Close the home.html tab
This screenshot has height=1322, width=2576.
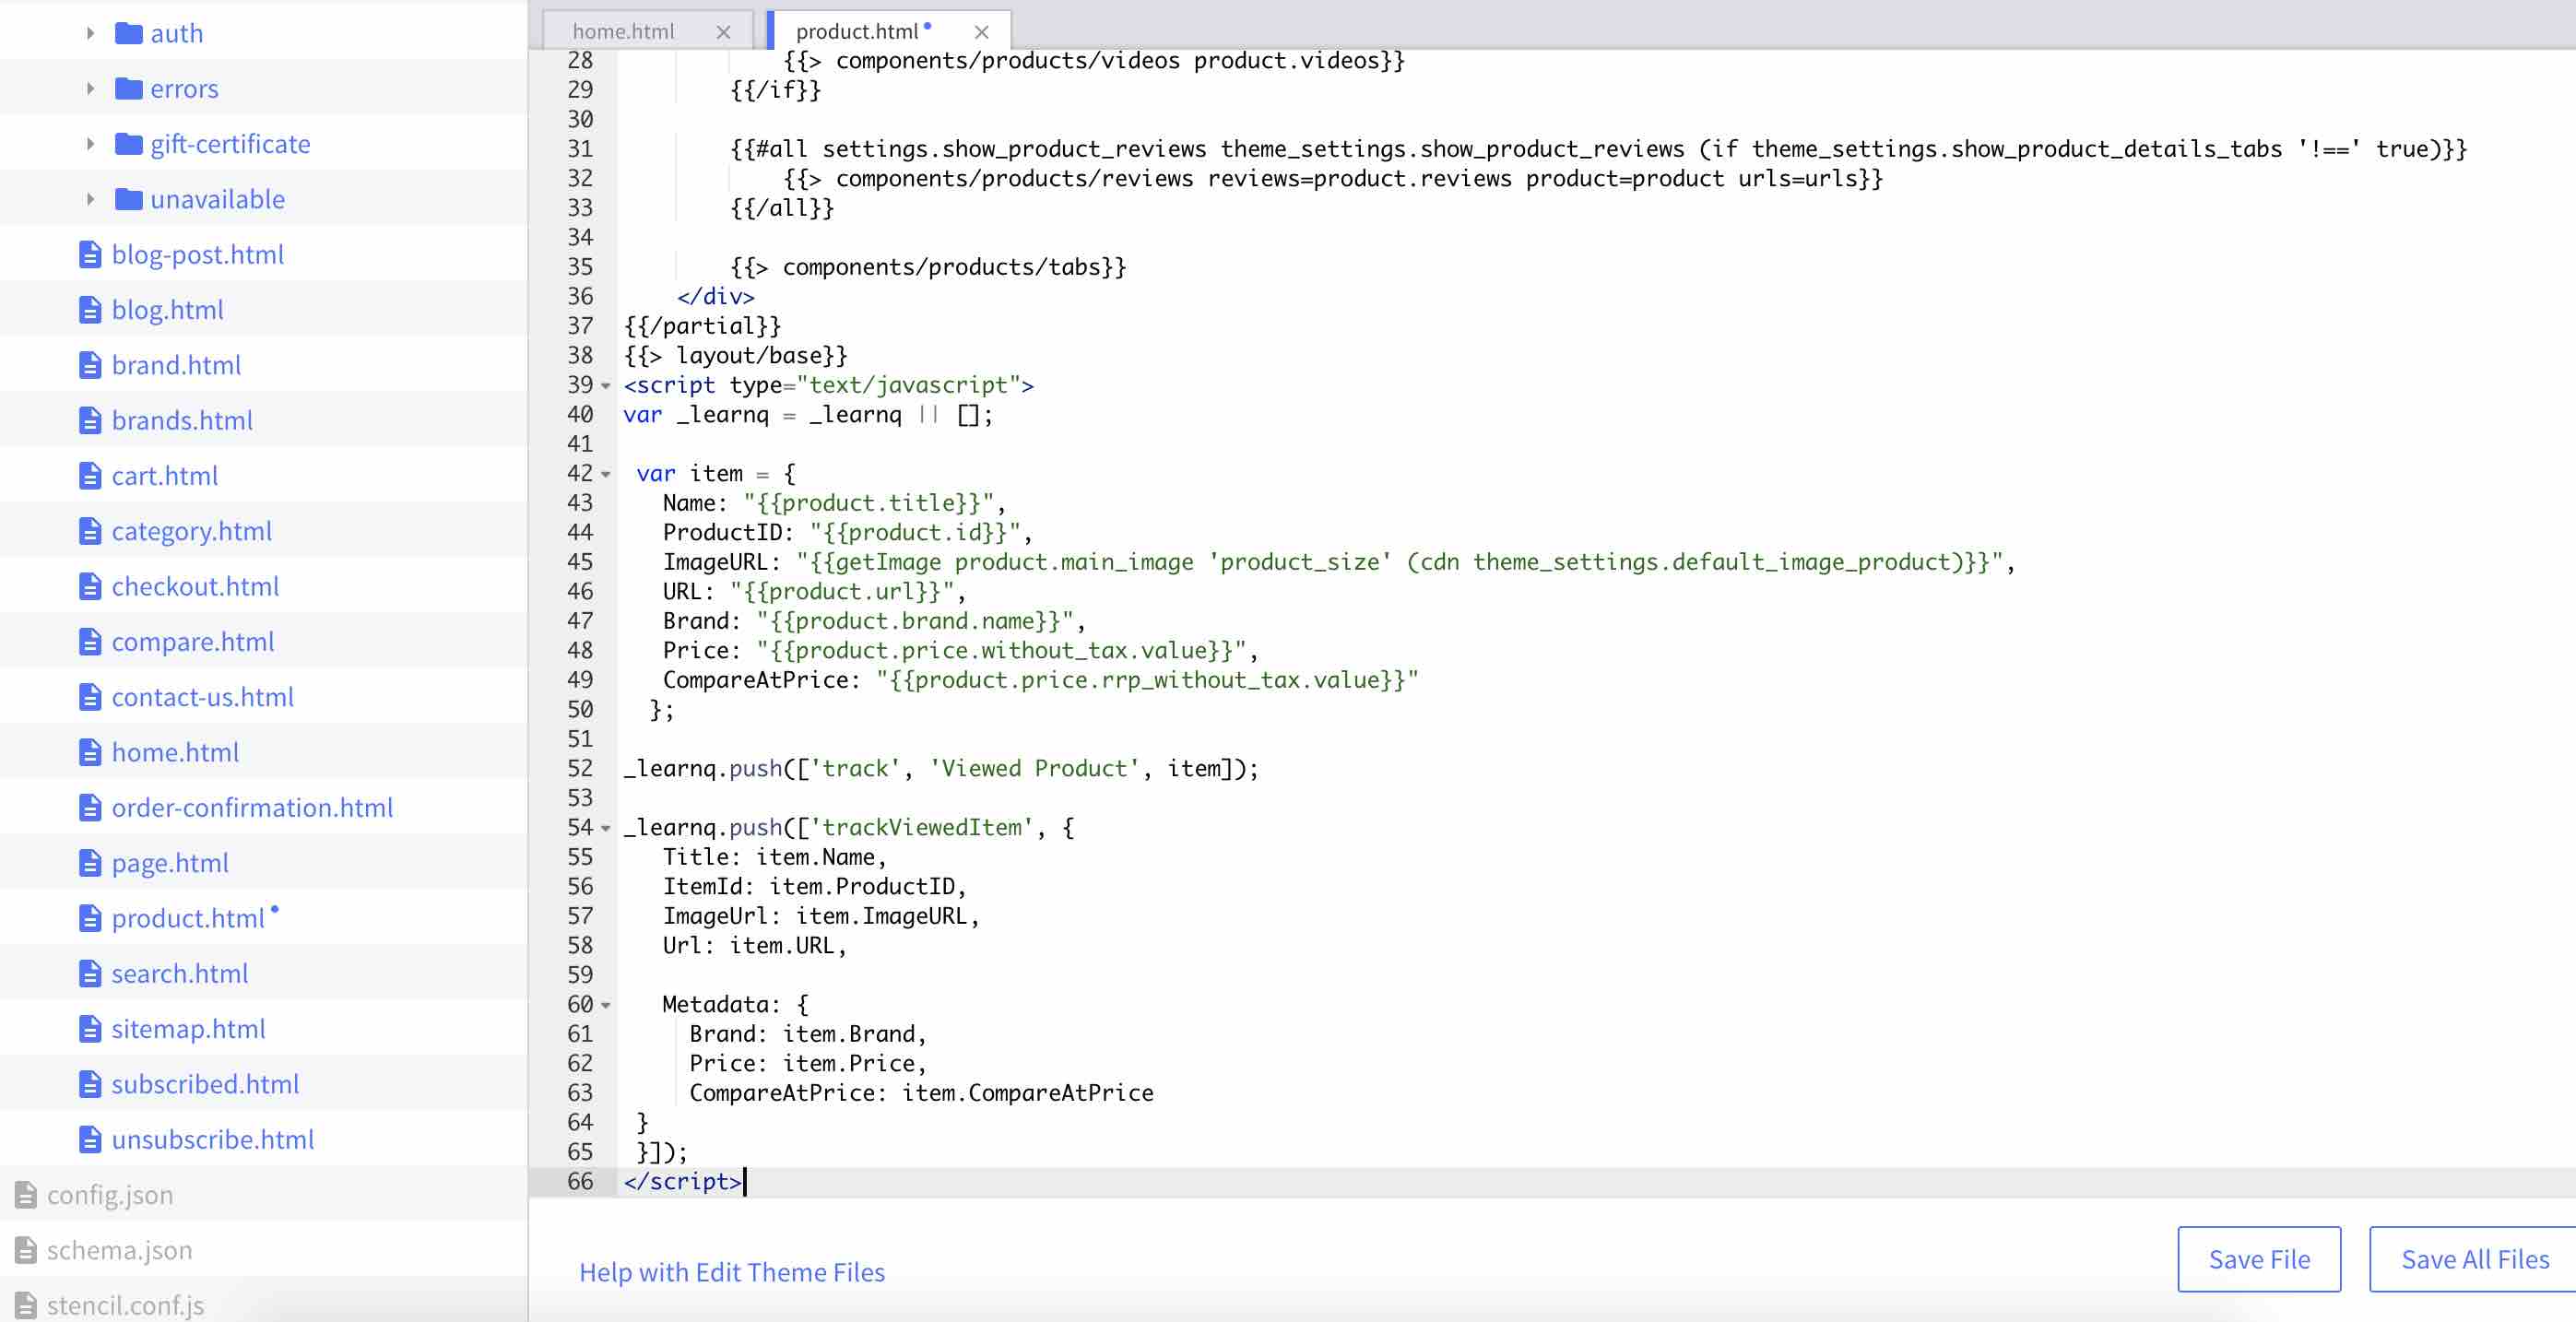tap(723, 31)
